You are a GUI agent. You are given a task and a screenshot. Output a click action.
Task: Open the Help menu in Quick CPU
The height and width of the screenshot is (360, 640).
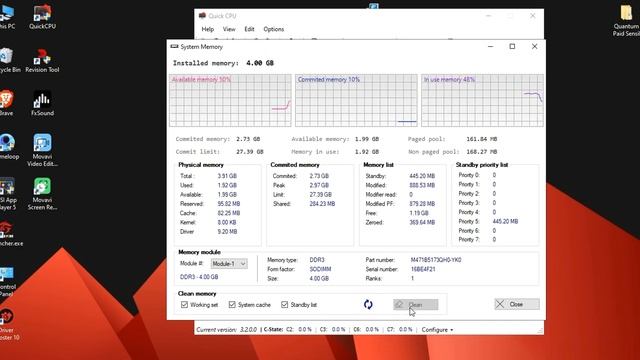[x=207, y=29]
